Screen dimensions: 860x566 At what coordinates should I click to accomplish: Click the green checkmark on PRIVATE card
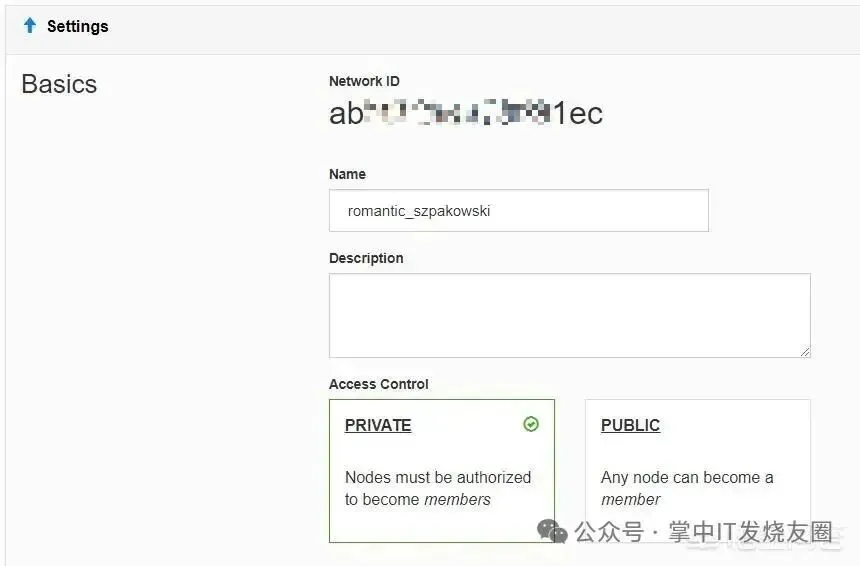coord(531,424)
